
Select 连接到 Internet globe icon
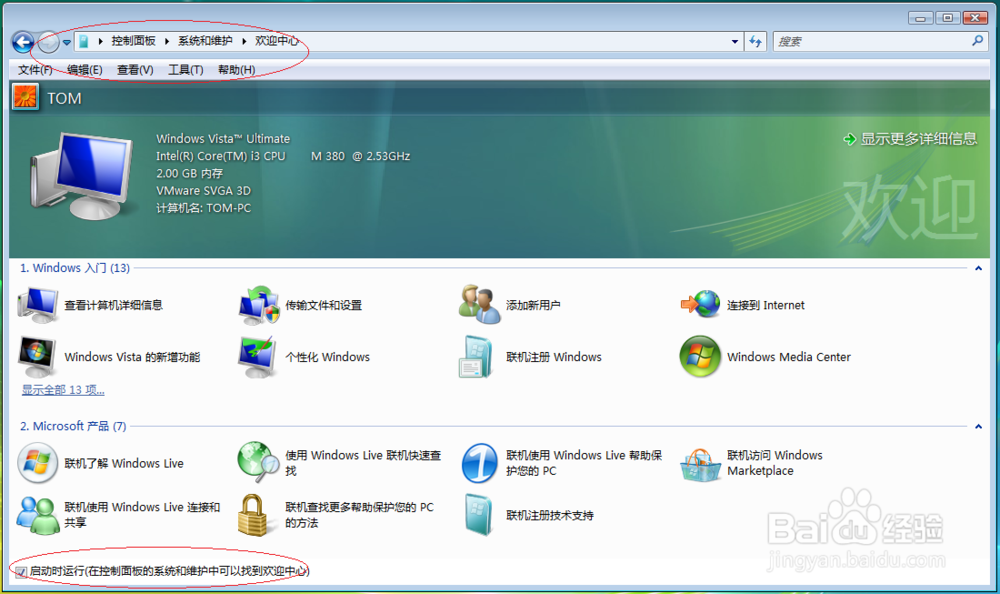click(700, 304)
